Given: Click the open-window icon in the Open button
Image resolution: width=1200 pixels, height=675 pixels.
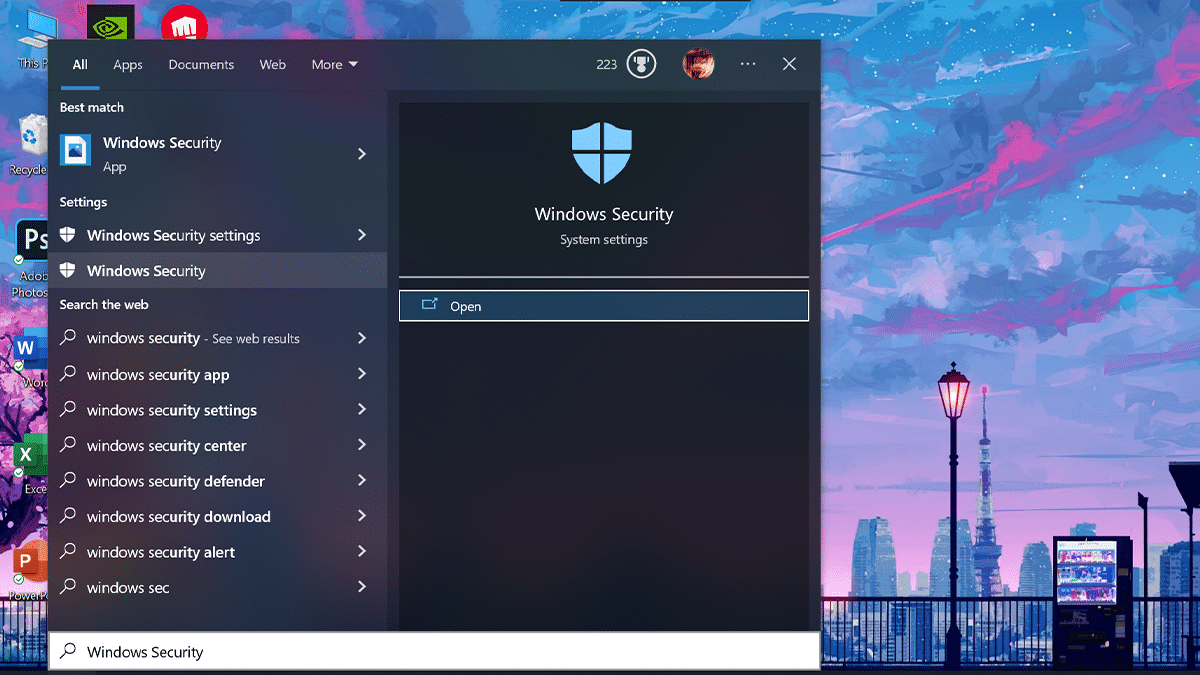Looking at the screenshot, I should [430, 305].
